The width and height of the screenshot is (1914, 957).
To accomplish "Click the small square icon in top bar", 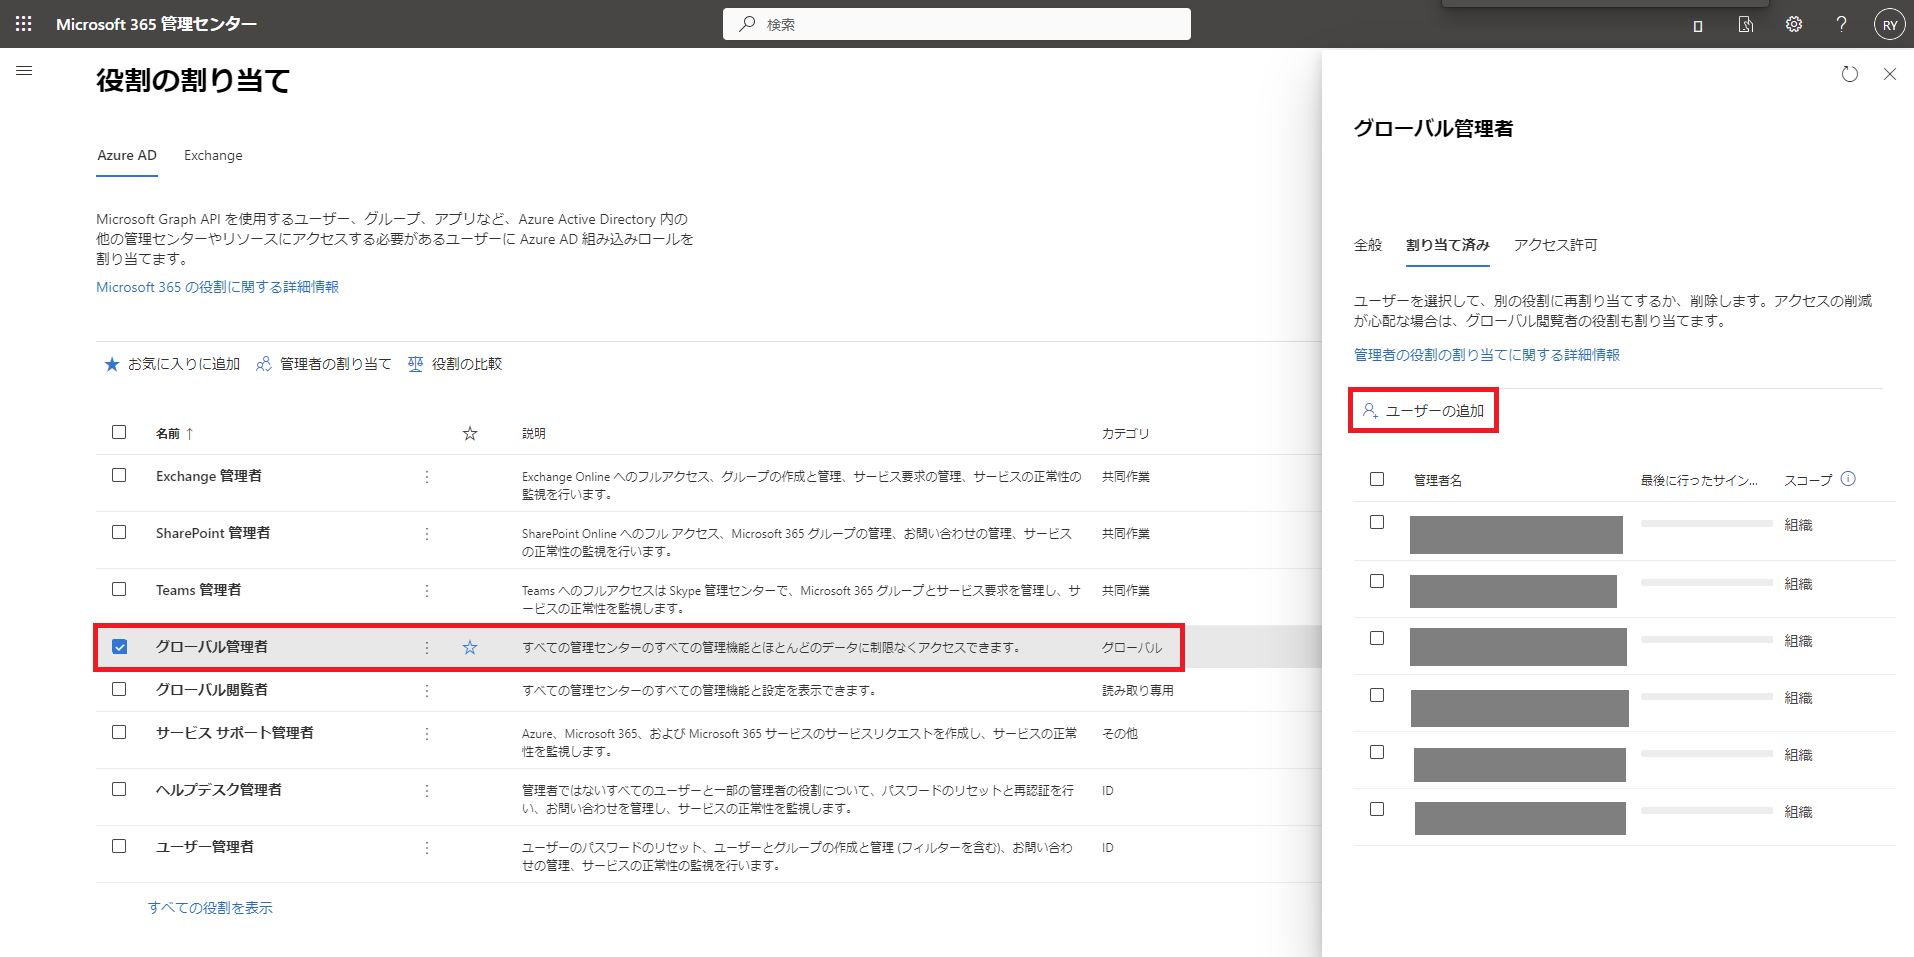I will (x=1698, y=26).
